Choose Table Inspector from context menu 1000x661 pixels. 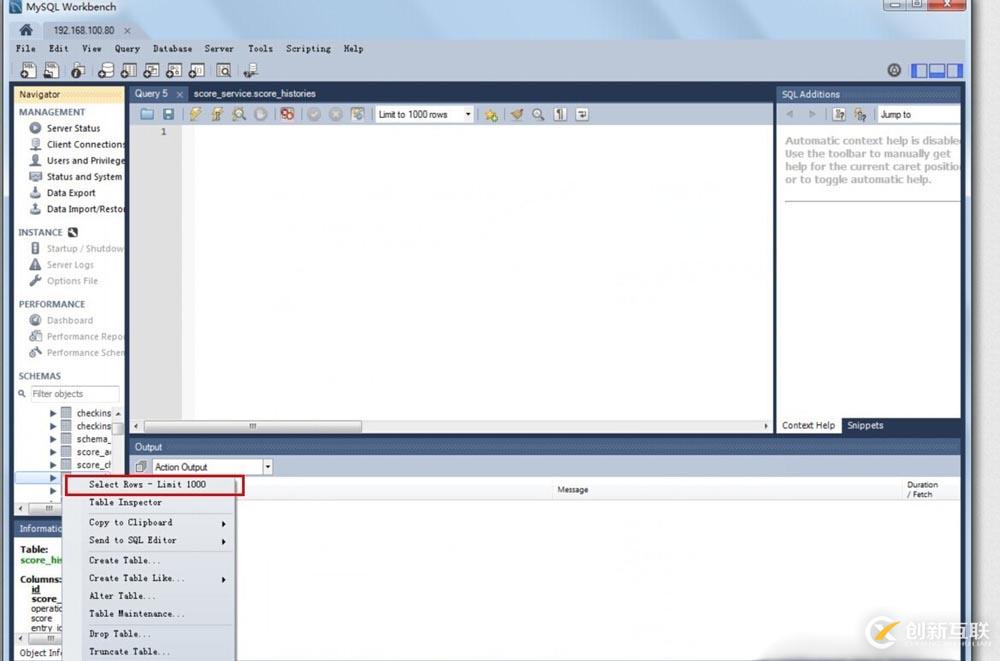click(x=151, y=502)
